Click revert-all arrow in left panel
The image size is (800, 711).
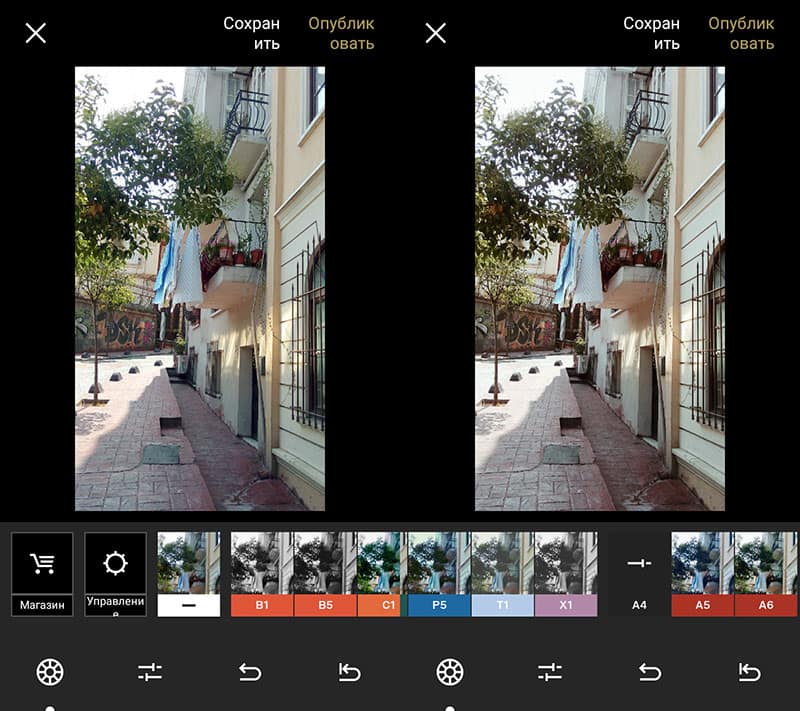(x=349, y=672)
